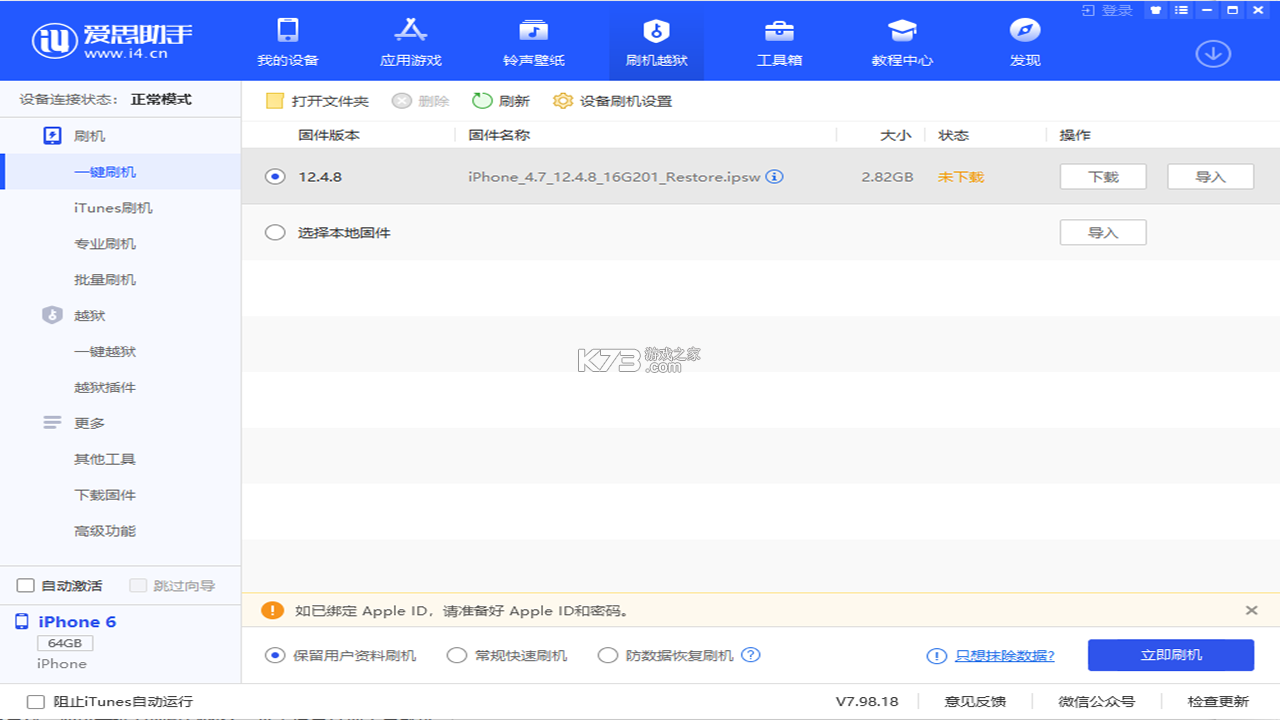Open the 我的设备 device tab
Image resolution: width=1280 pixels, height=720 pixels.
coord(288,41)
